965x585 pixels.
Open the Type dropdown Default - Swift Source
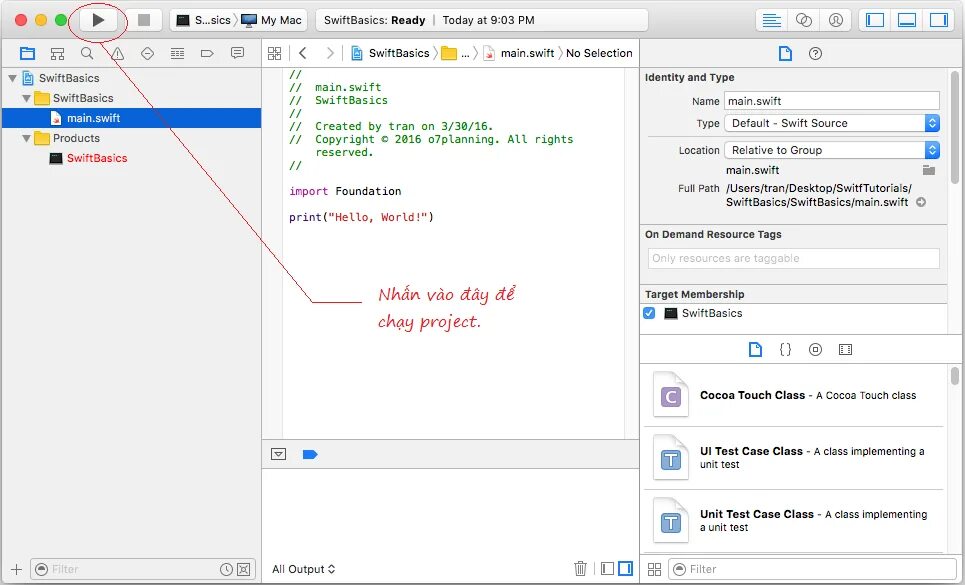click(x=832, y=123)
